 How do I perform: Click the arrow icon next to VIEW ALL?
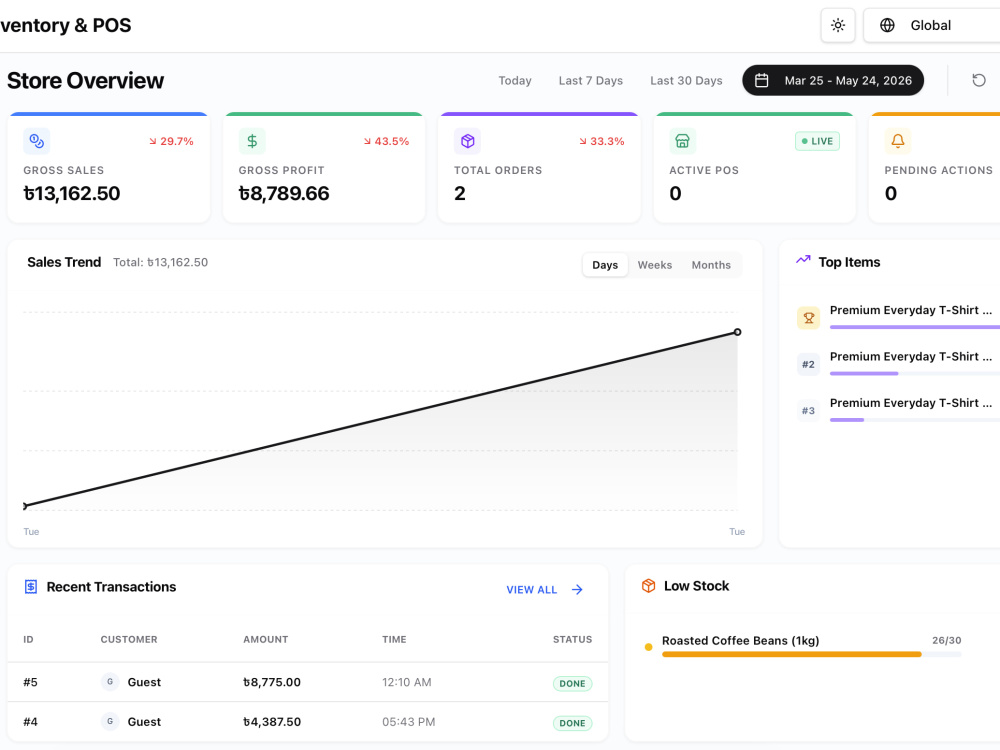(x=577, y=590)
